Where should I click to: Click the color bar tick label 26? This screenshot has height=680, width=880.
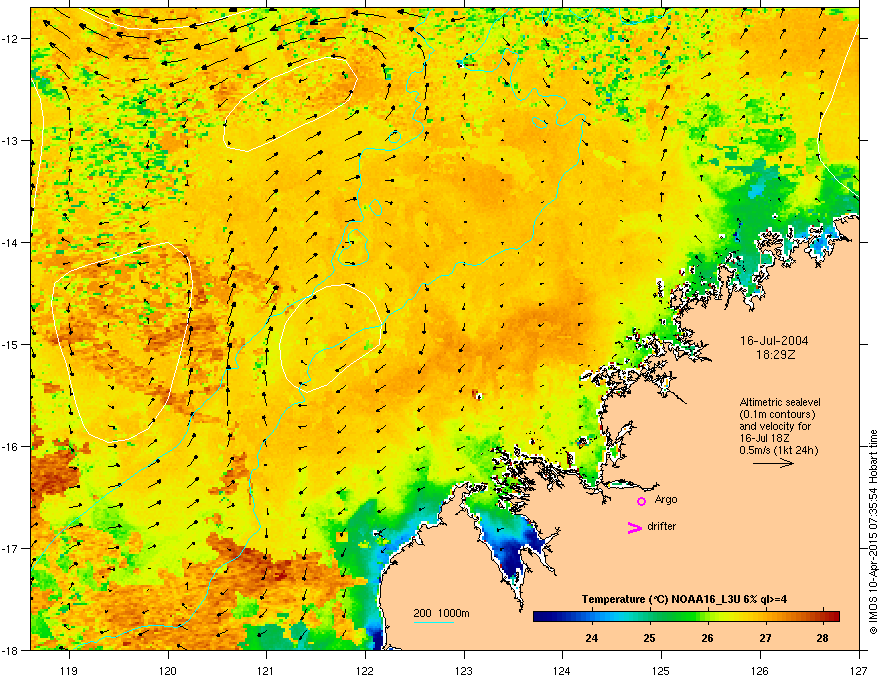707,638
